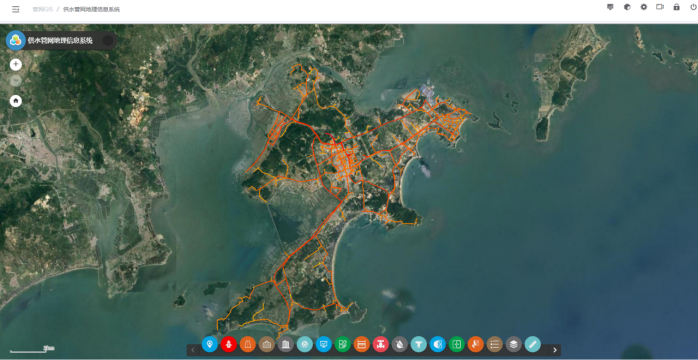The image size is (698, 360).
Task: Select the 供水管网地理信息系统 breadcrumb
Action: point(91,9)
